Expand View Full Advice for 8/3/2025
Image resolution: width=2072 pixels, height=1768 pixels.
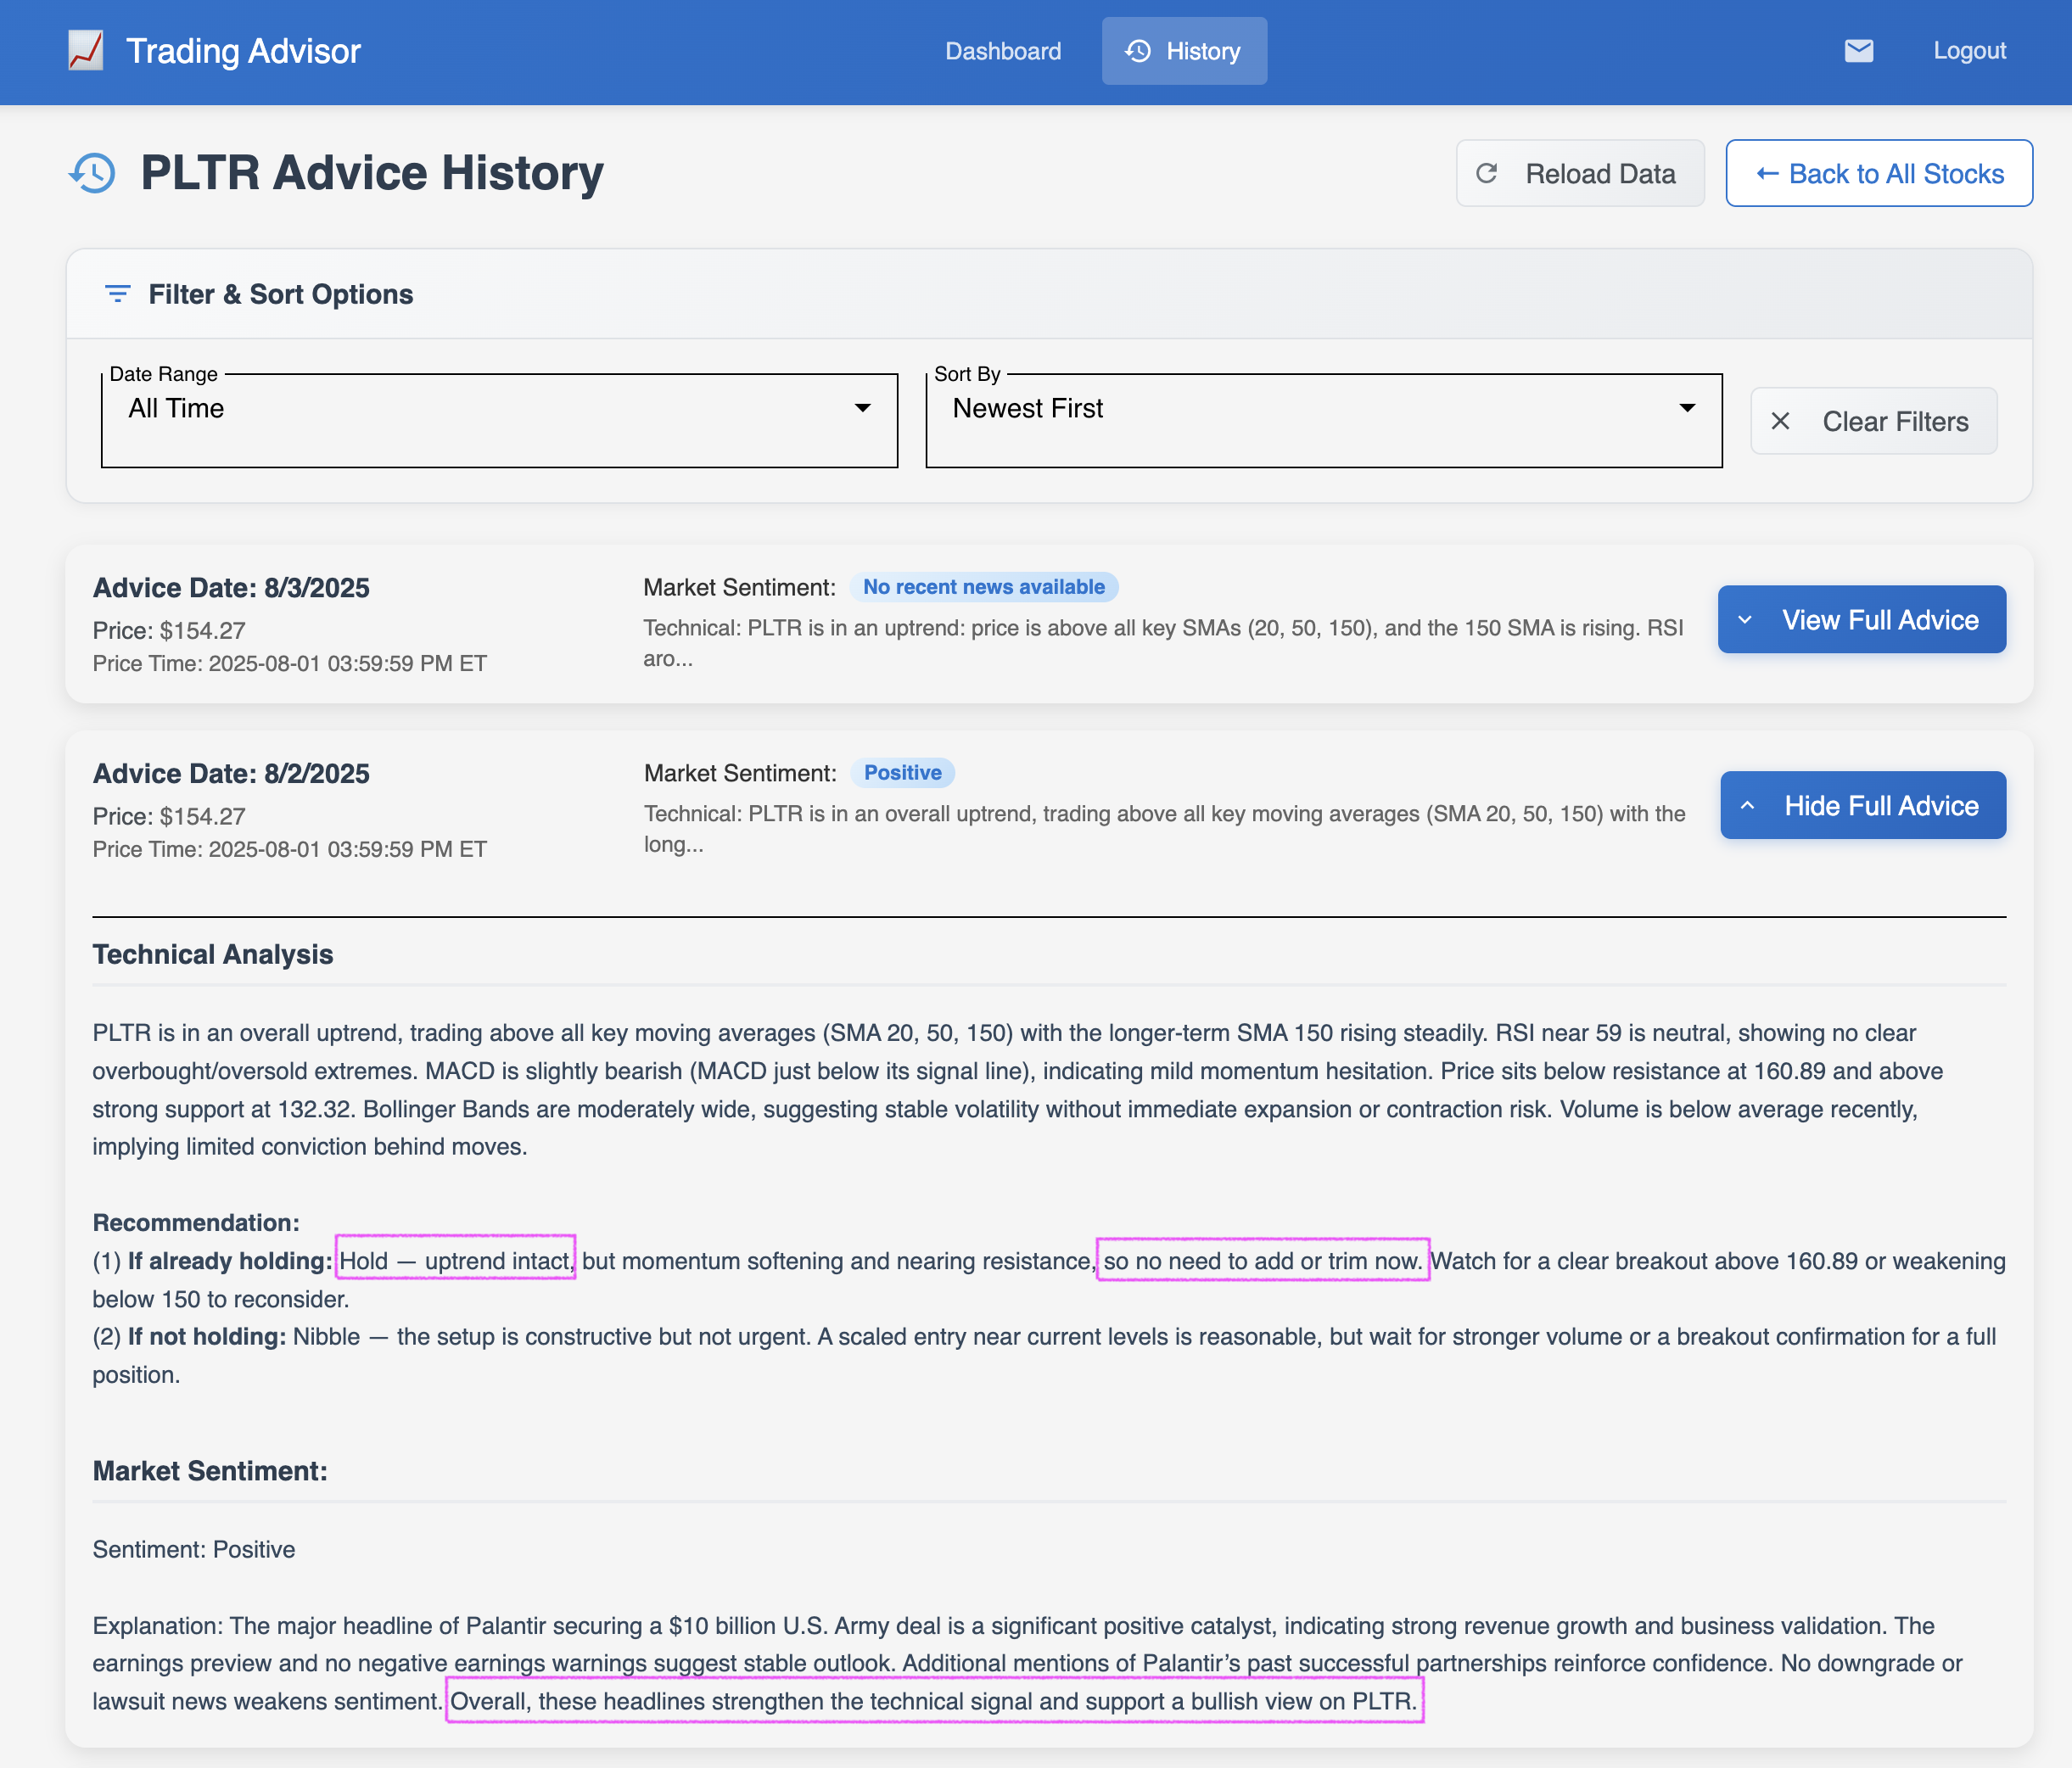coord(1861,620)
